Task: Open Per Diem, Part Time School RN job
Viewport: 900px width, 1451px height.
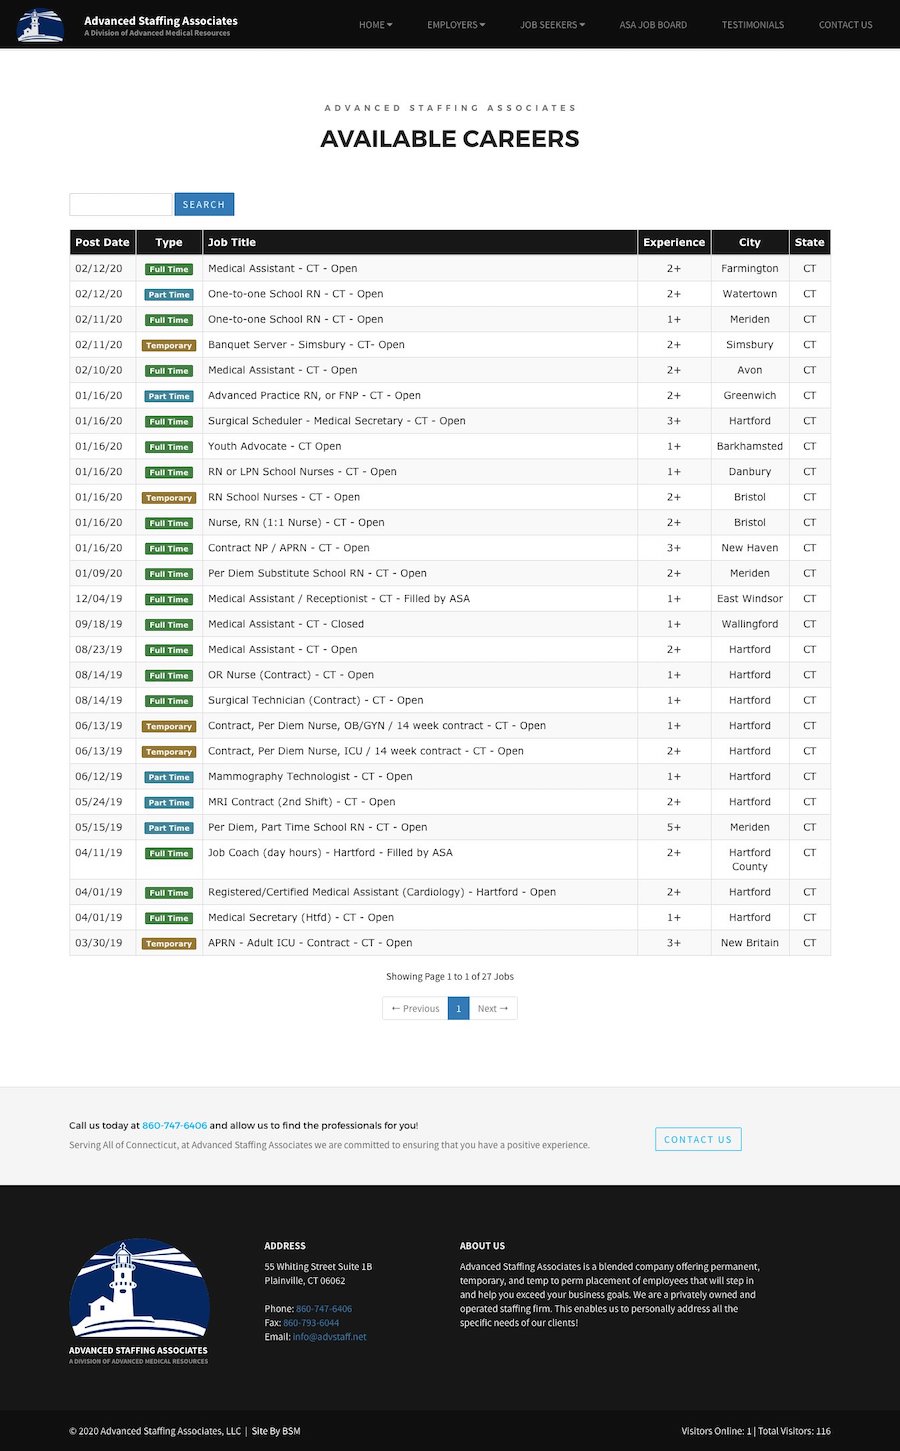Action: coord(318,828)
